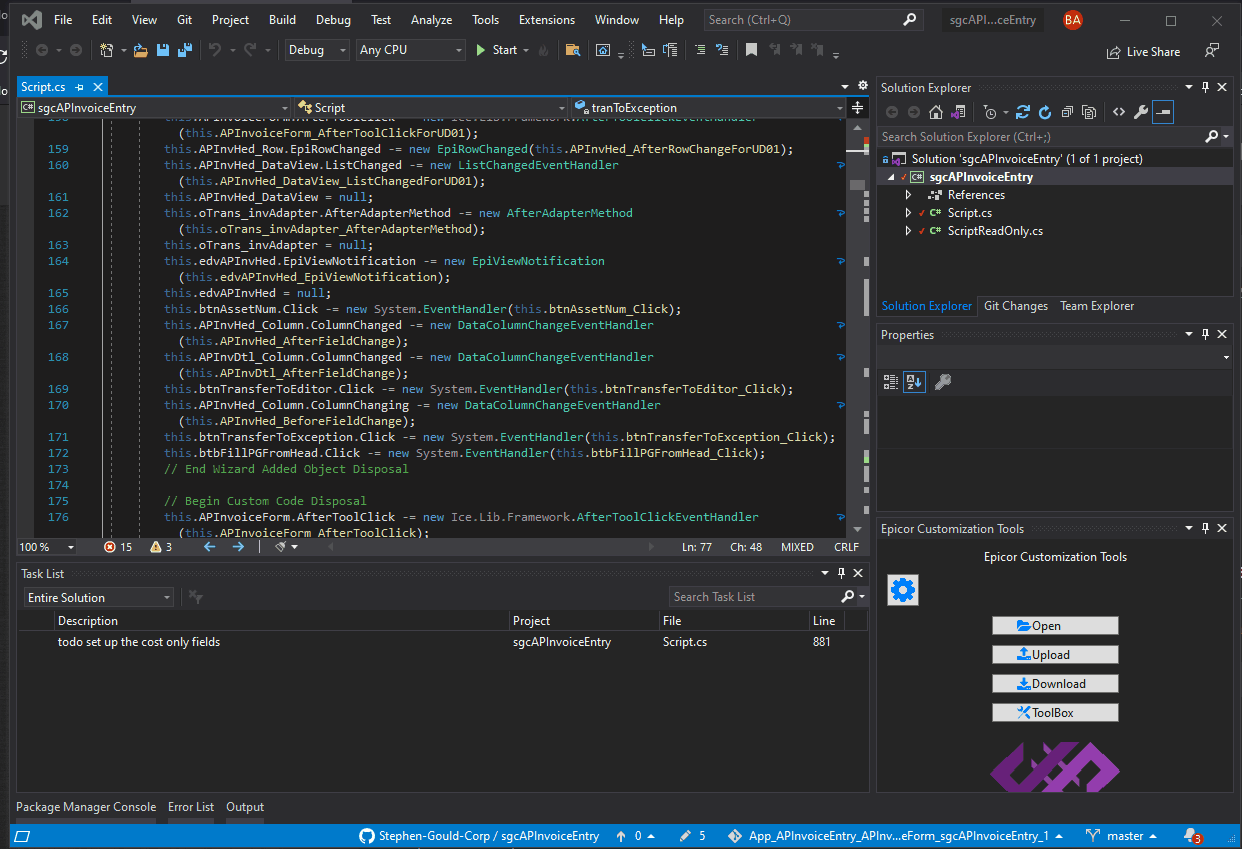
Task: Click the View Code icon in Solution Explorer
Action: (x=1119, y=112)
